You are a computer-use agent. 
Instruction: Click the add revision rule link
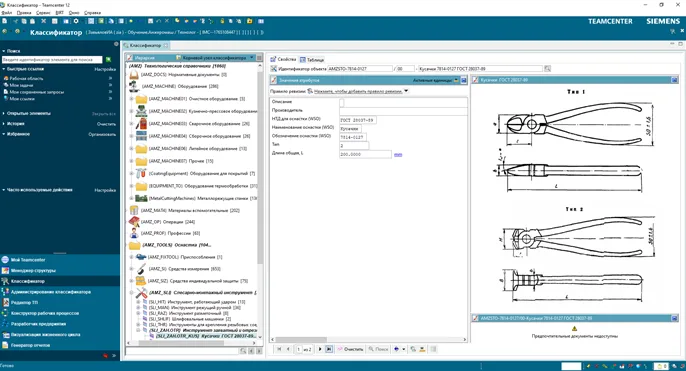tap(358, 91)
